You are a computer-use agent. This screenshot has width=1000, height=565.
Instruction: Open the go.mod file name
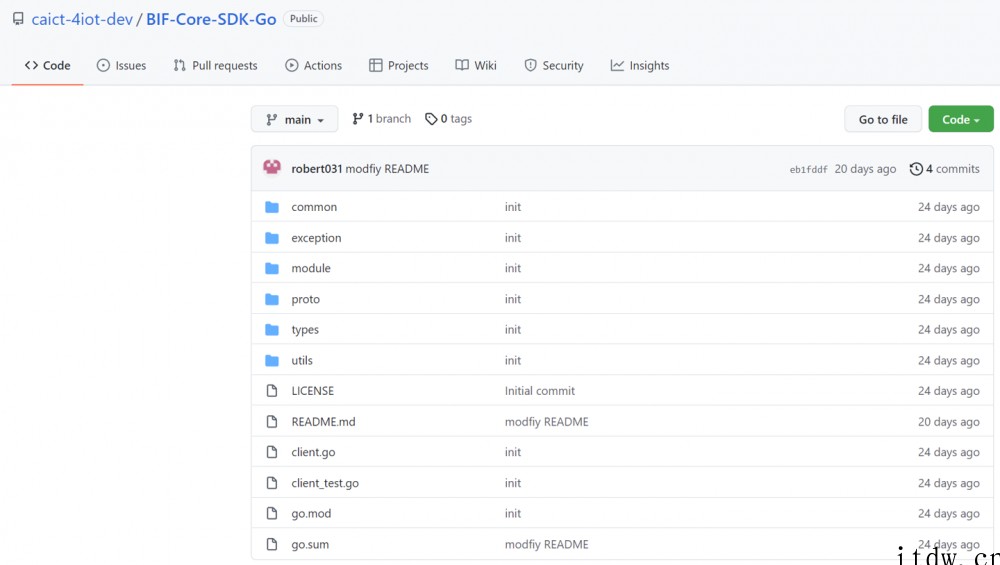point(311,513)
